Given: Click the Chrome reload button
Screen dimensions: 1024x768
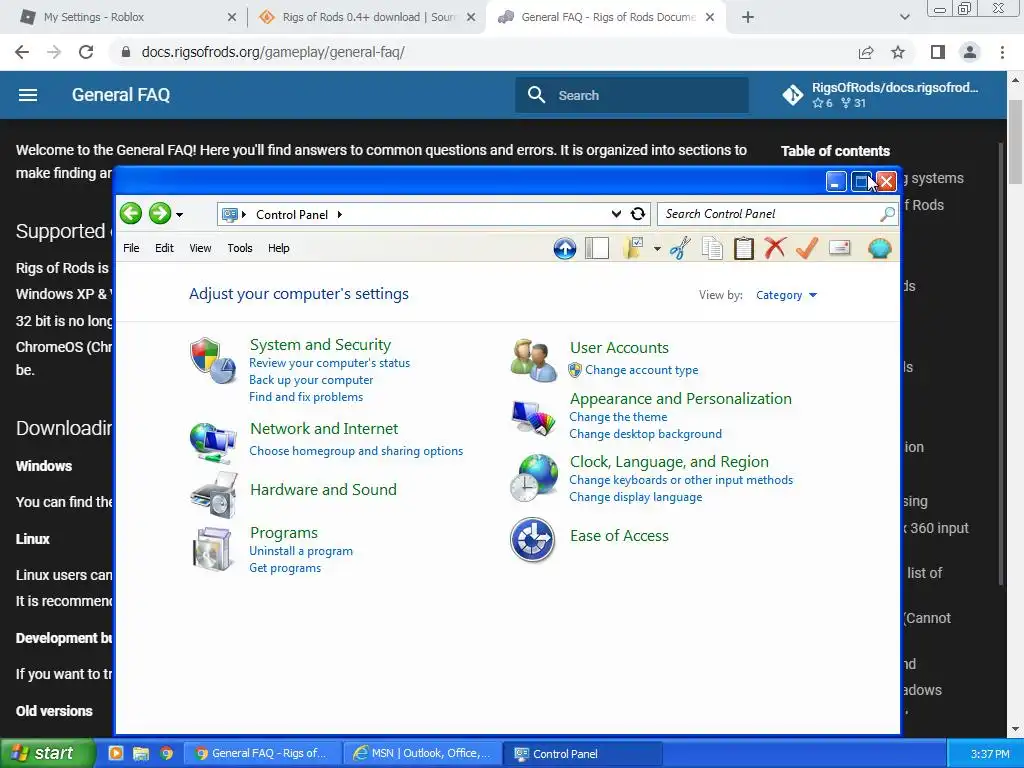Looking at the screenshot, I should tap(86, 52).
